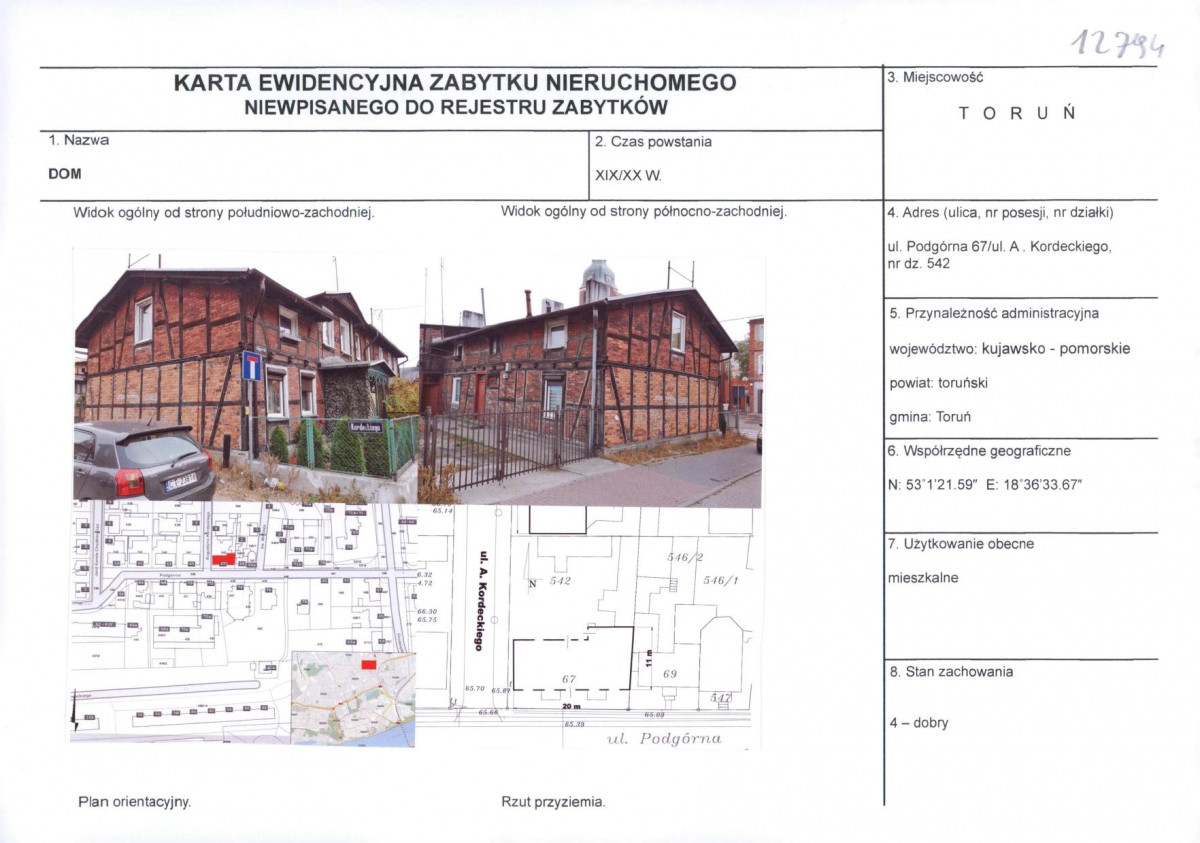Click the województwo kujawsko-pomorskie line
This screenshot has width=1200, height=843.
click(x=1010, y=348)
